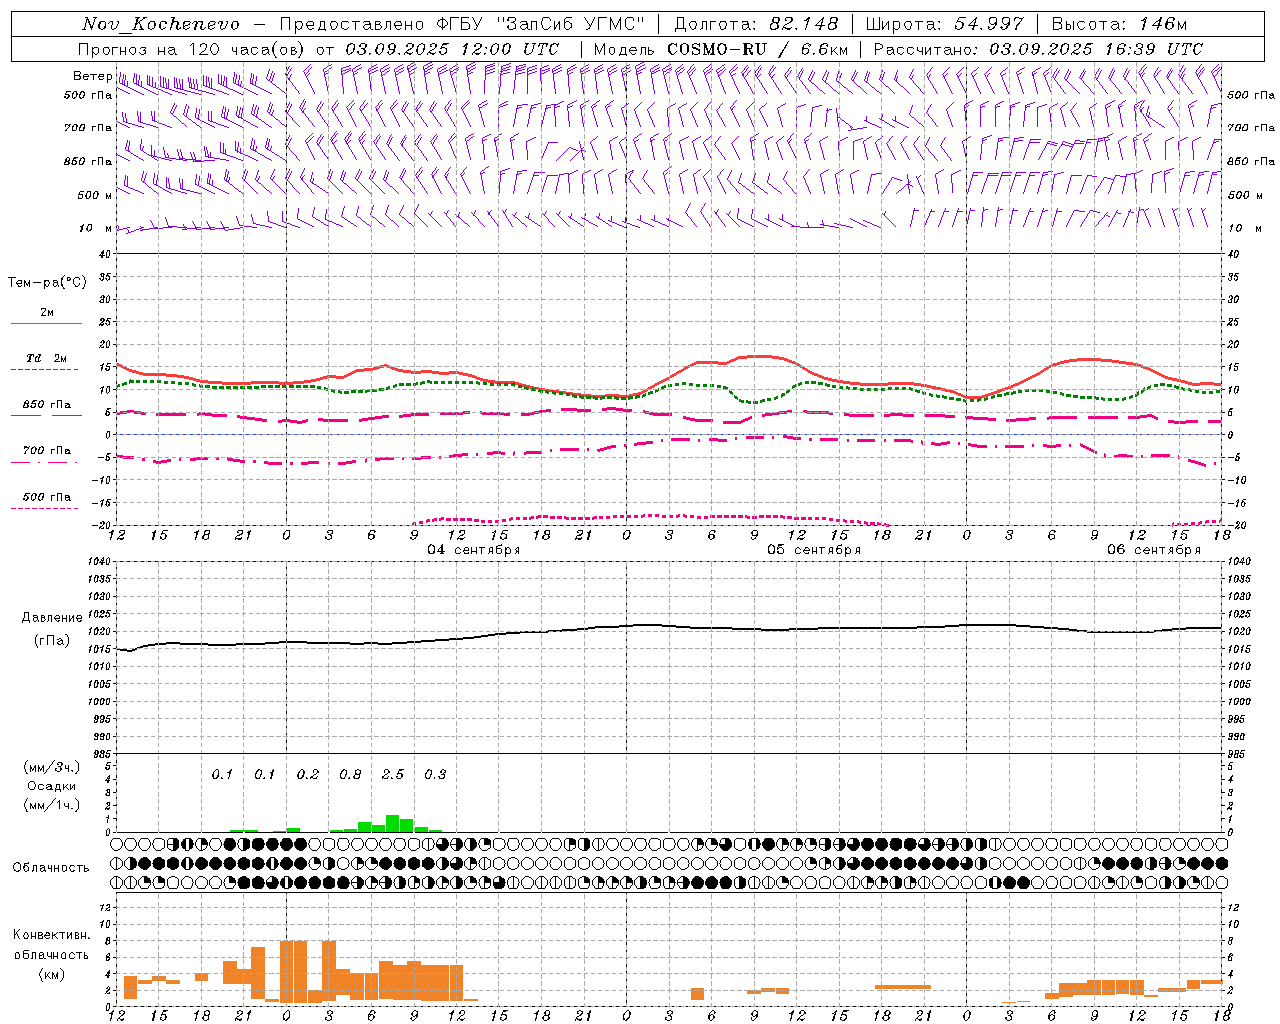This screenshot has height=1024, width=1280.
Task: Click '500 гПа' in the temperature legend
Action: pyautogui.click(x=47, y=497)
